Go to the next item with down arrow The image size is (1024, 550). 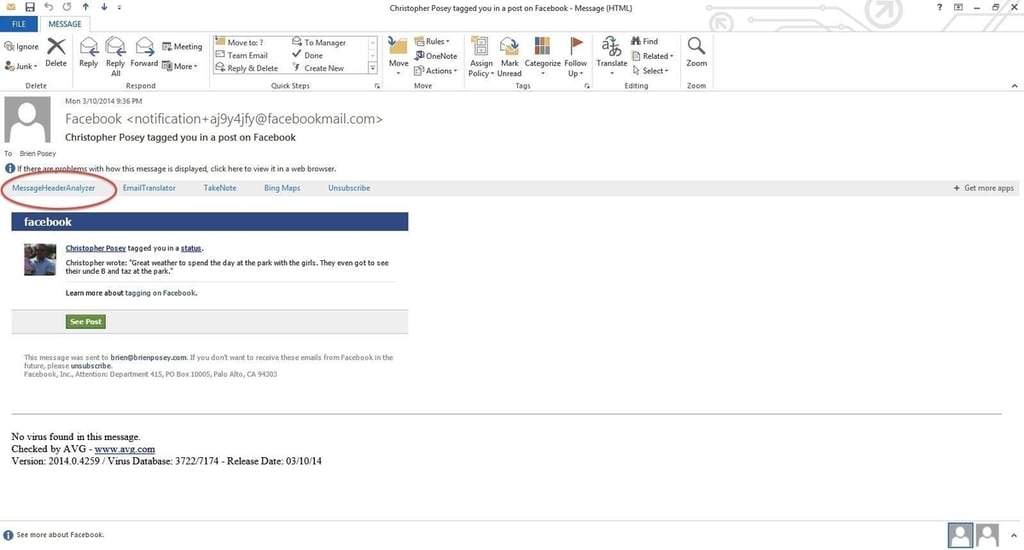click(104, 7)
